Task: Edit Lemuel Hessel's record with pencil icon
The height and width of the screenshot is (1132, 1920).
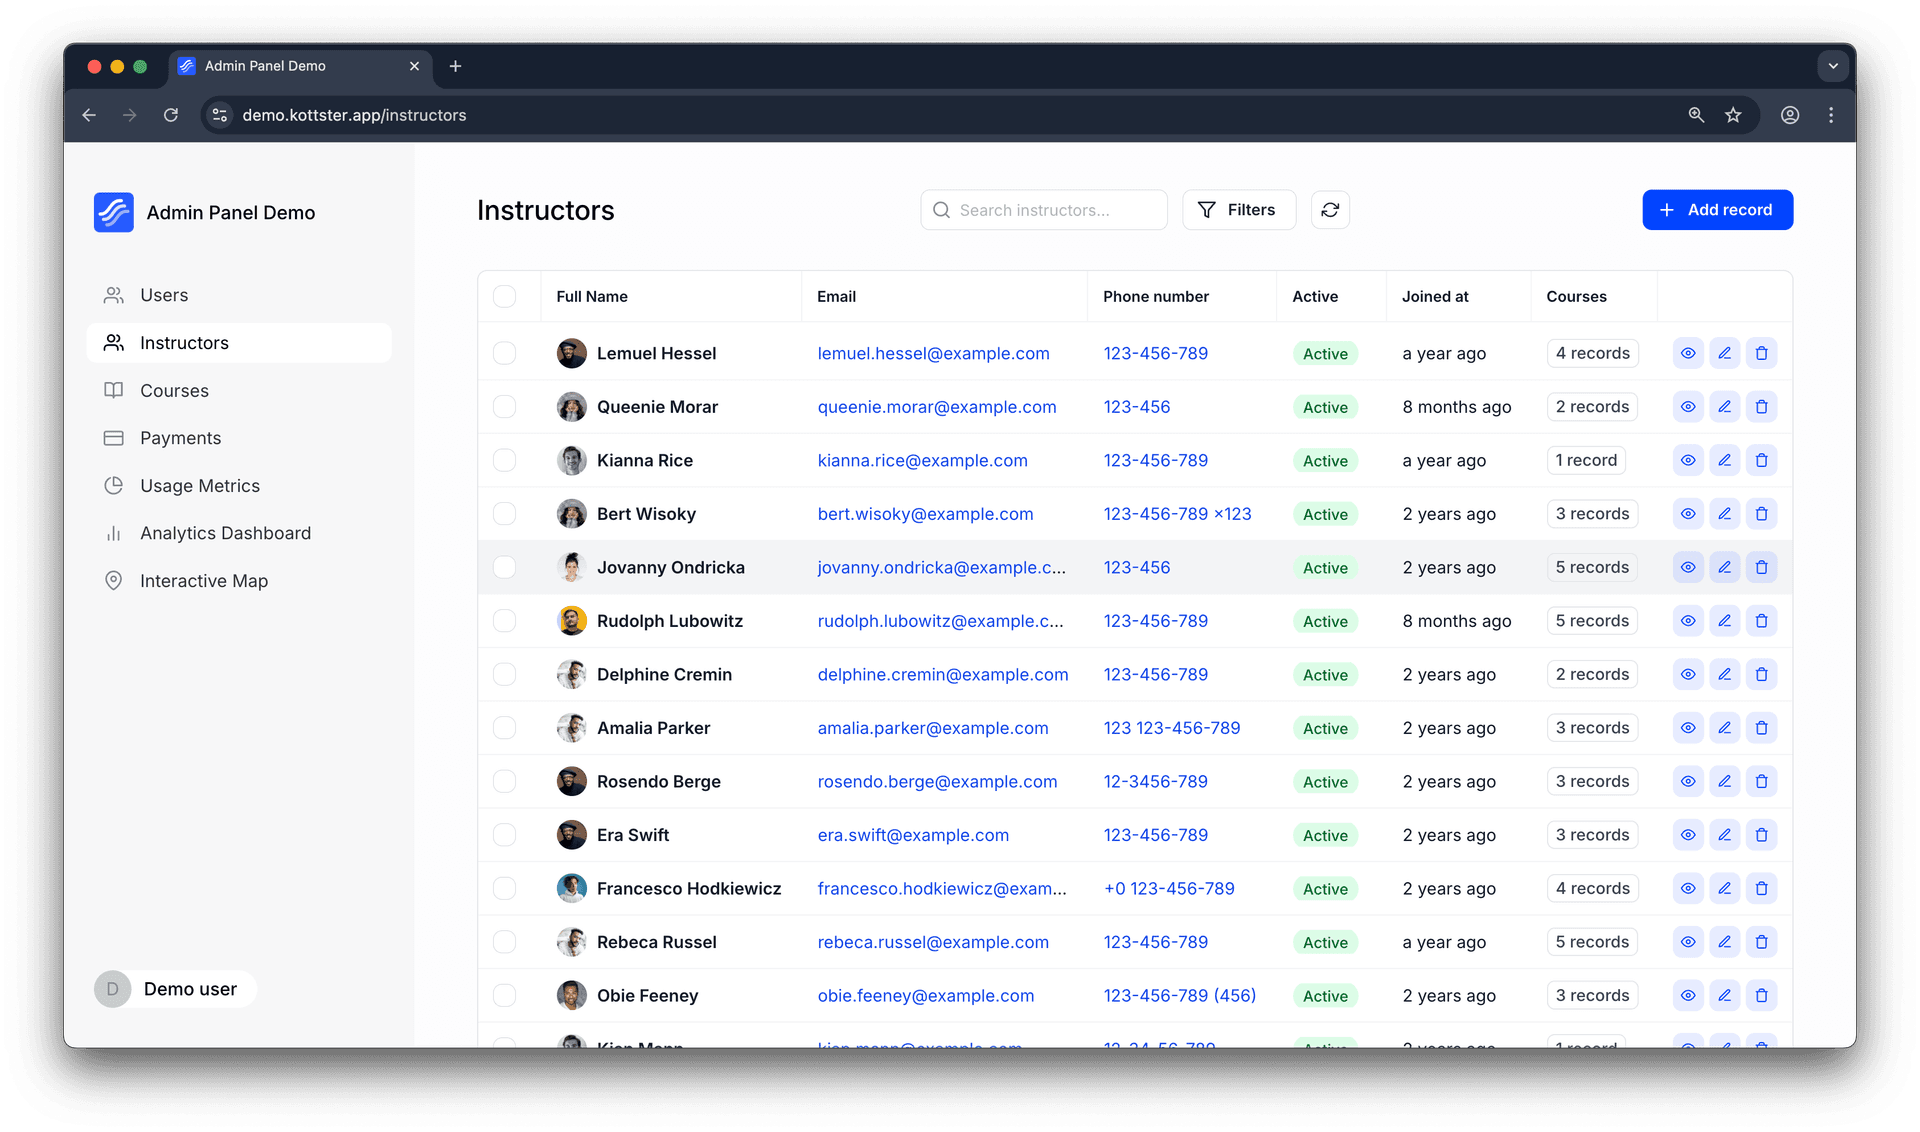Action: 1725,353
